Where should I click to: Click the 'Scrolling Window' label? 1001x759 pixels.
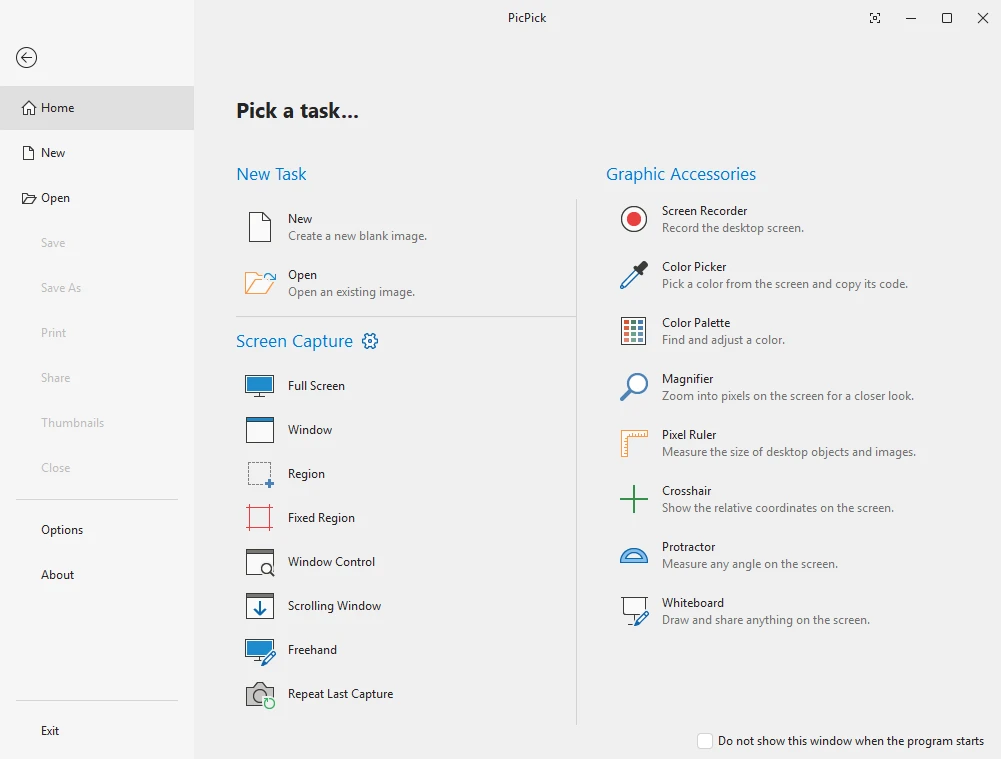[335, 606]
